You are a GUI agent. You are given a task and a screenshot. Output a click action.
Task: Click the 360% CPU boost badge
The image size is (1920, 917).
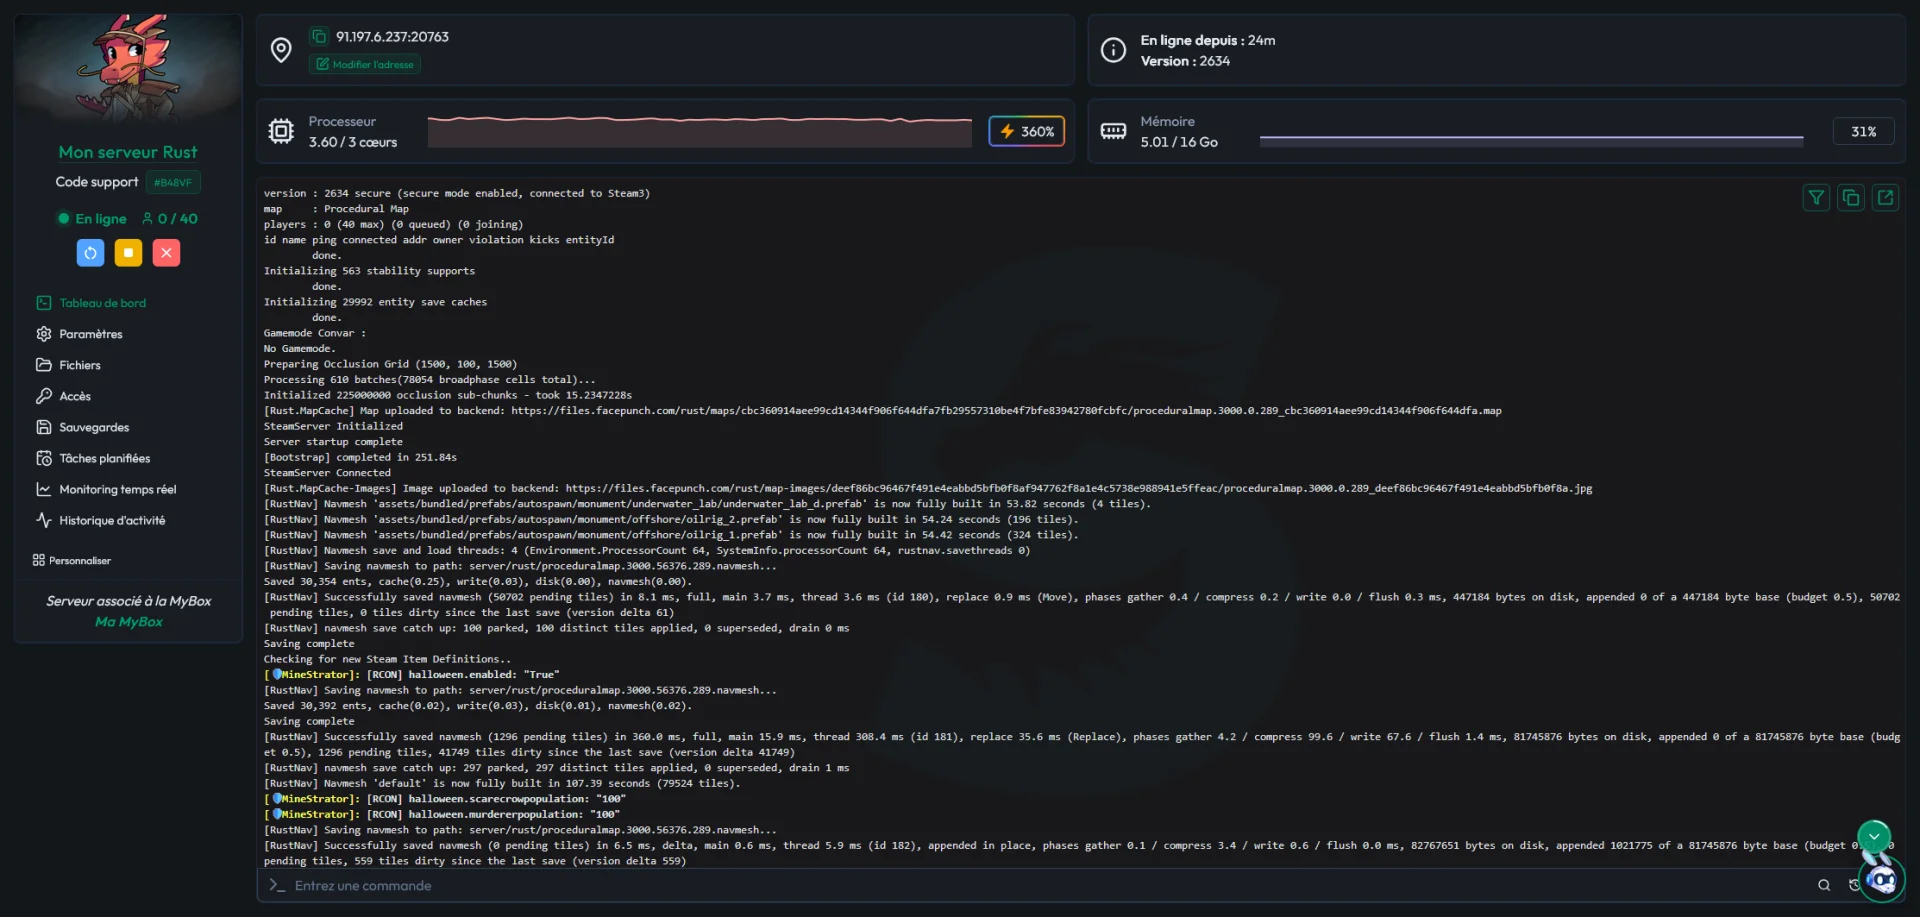(1027, 131)
